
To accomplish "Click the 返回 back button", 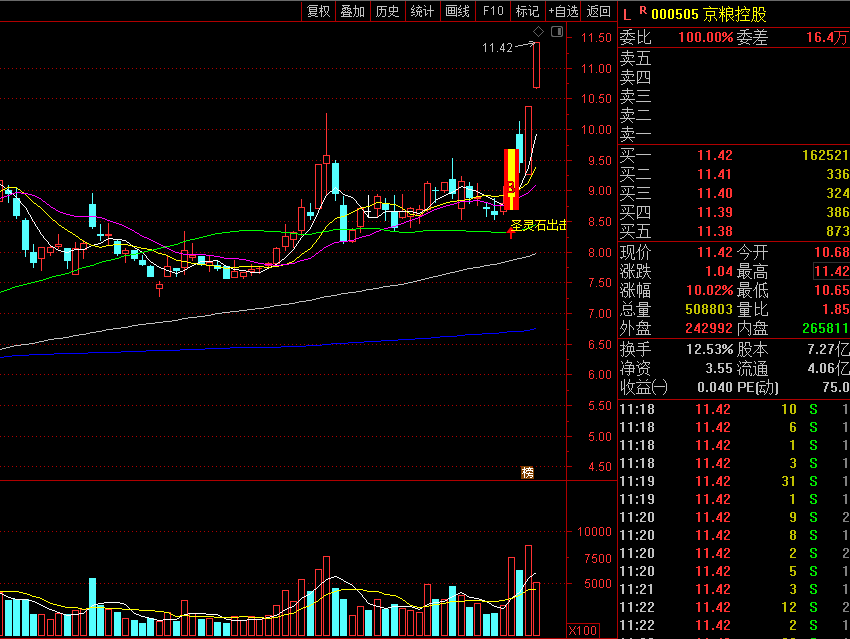I will pos(598,11).
